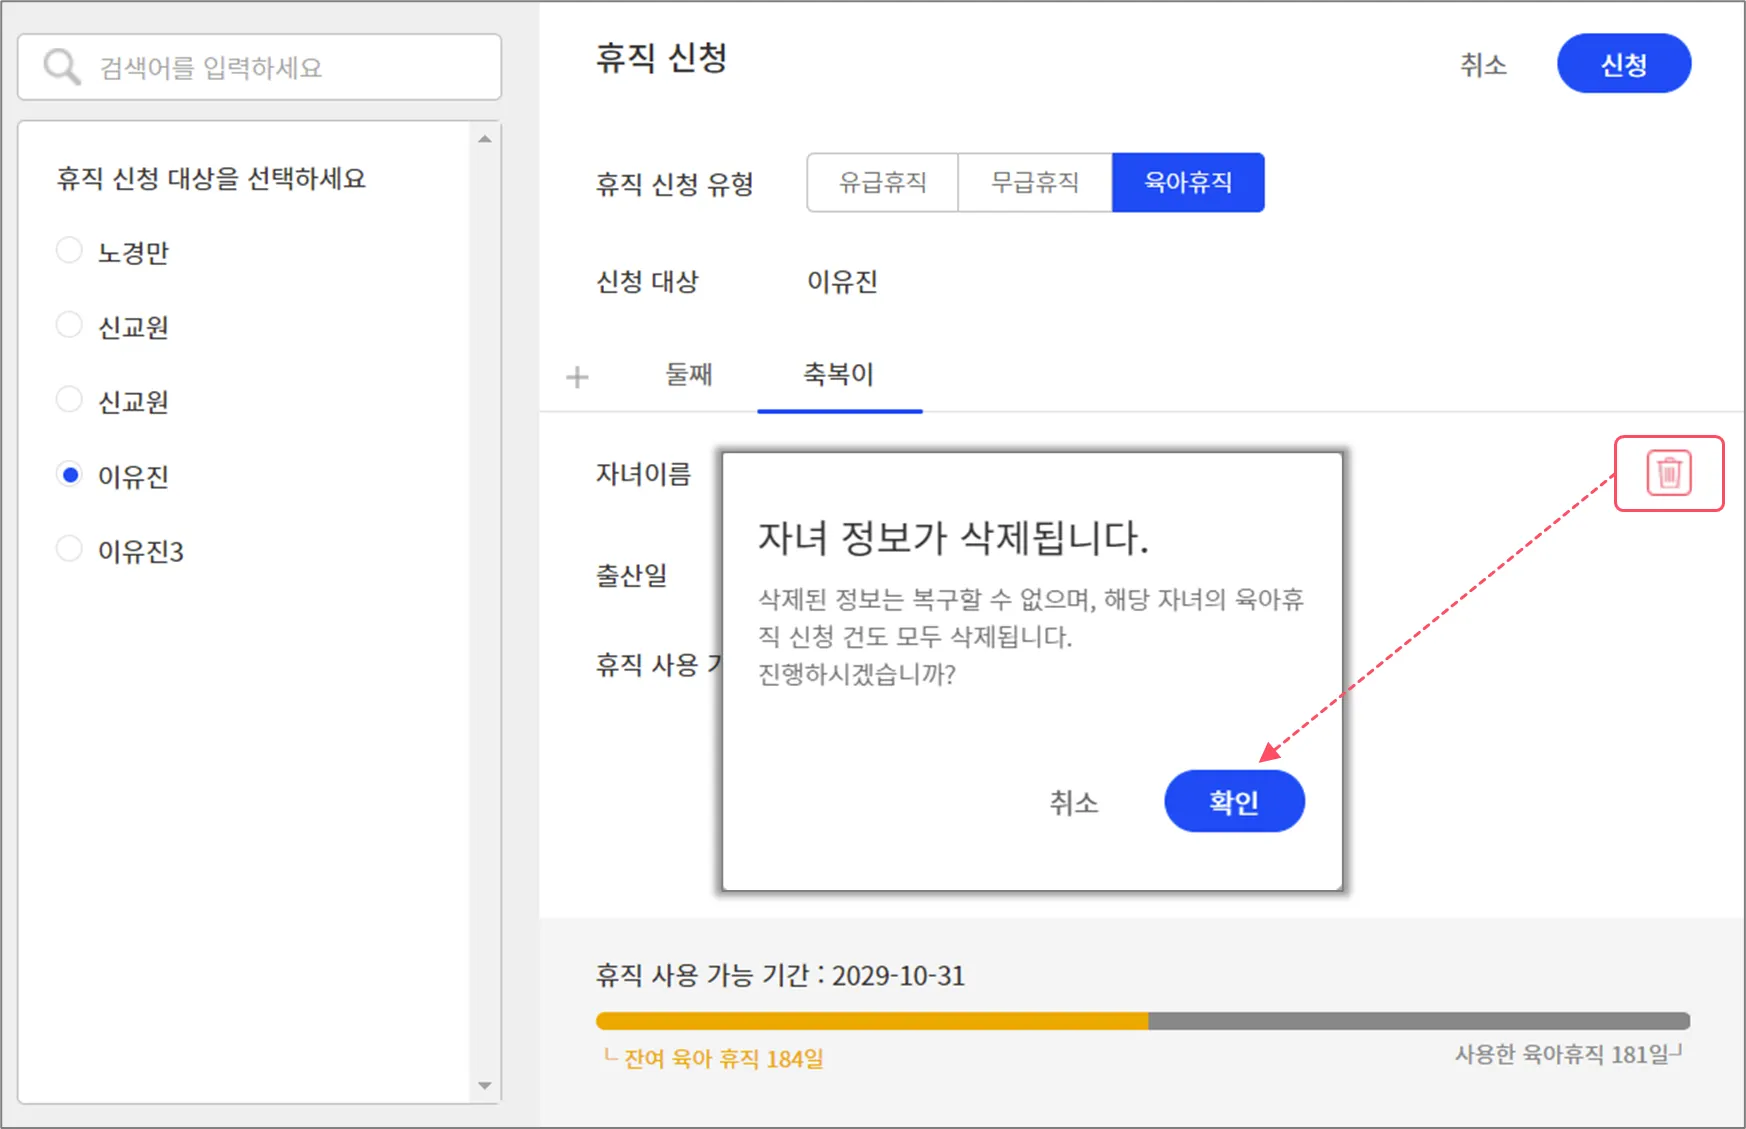The width and height of the screenshot is (1746, 1129).
Task: Choose the 육아휴직 leave type
Action: click(1188, 182)
